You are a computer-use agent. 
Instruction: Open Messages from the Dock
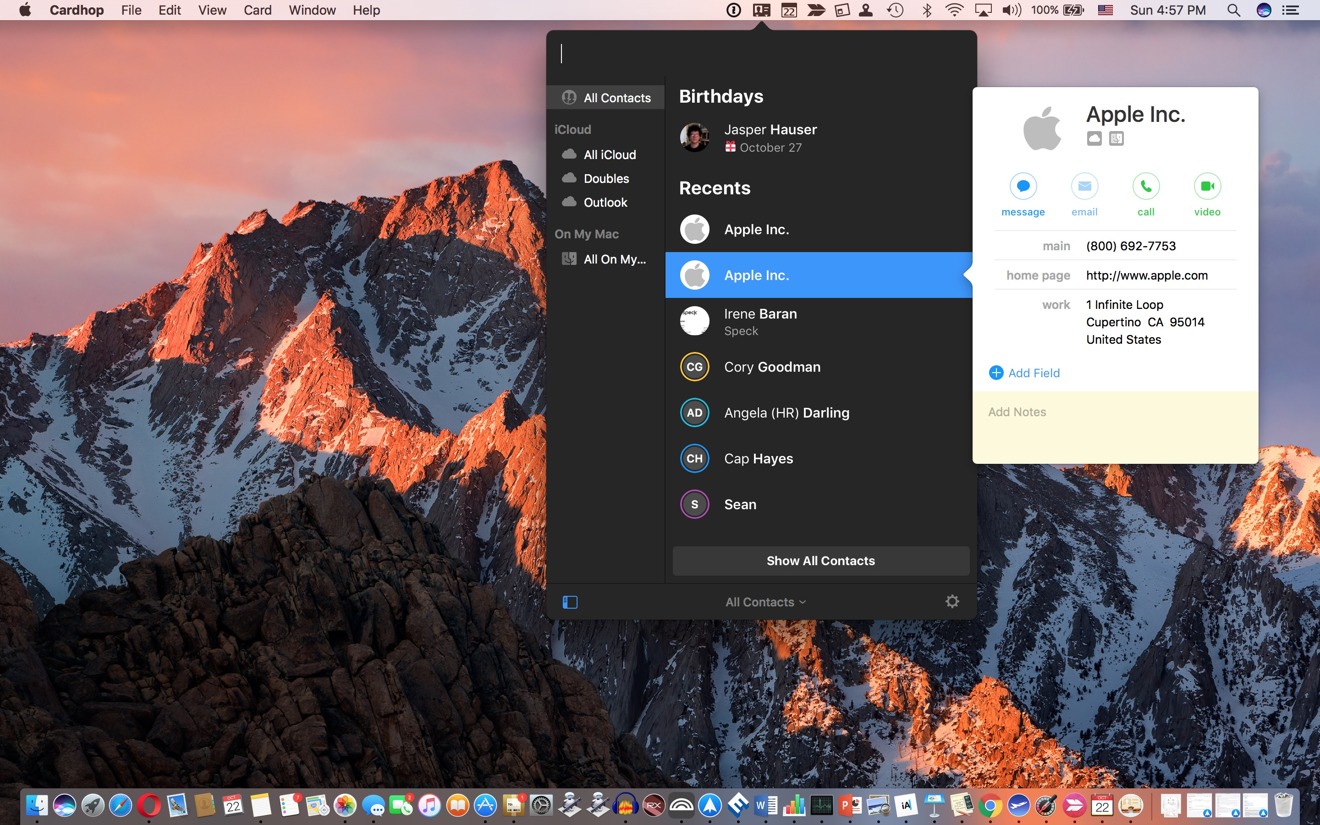click(373, 805)
